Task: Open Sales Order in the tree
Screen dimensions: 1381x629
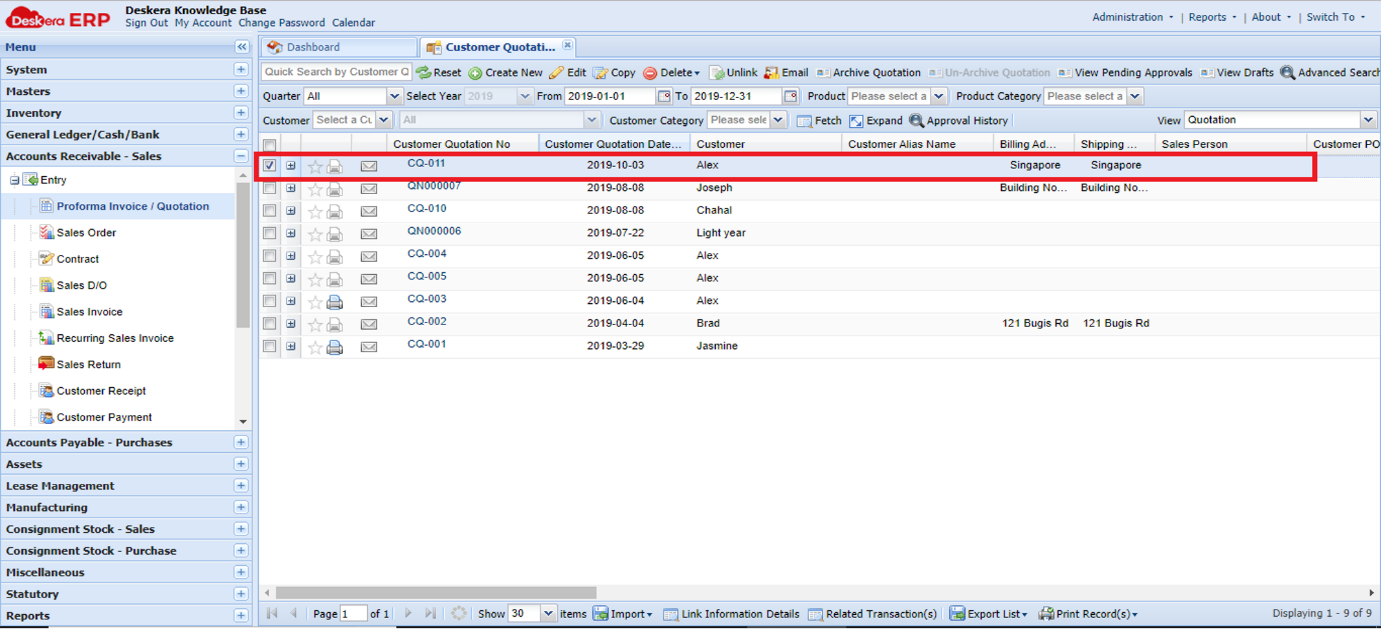Action: click(86, 233)
